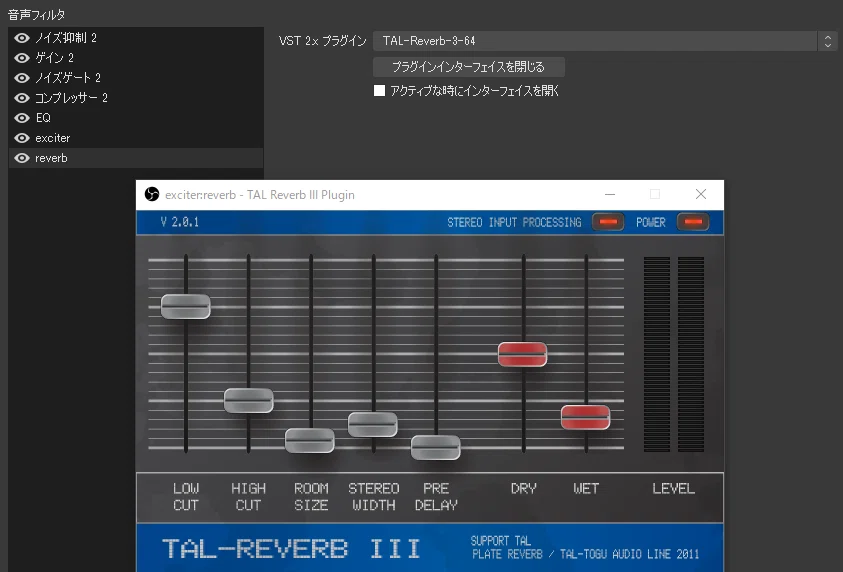Image resolution: width=843 pixels, height=572 pixels.
Task: Click プラグインインターフェイスを閉じる button
Action: (x=469, y=67)
